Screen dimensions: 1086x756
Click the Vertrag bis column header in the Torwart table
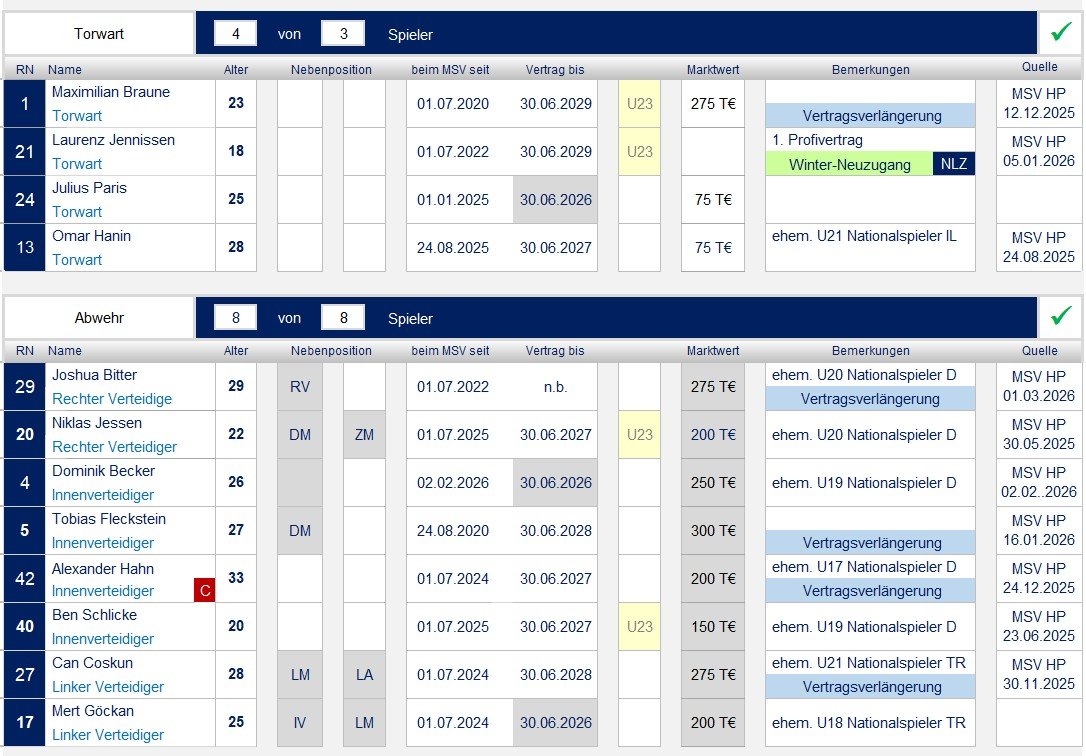coord(555,70)
